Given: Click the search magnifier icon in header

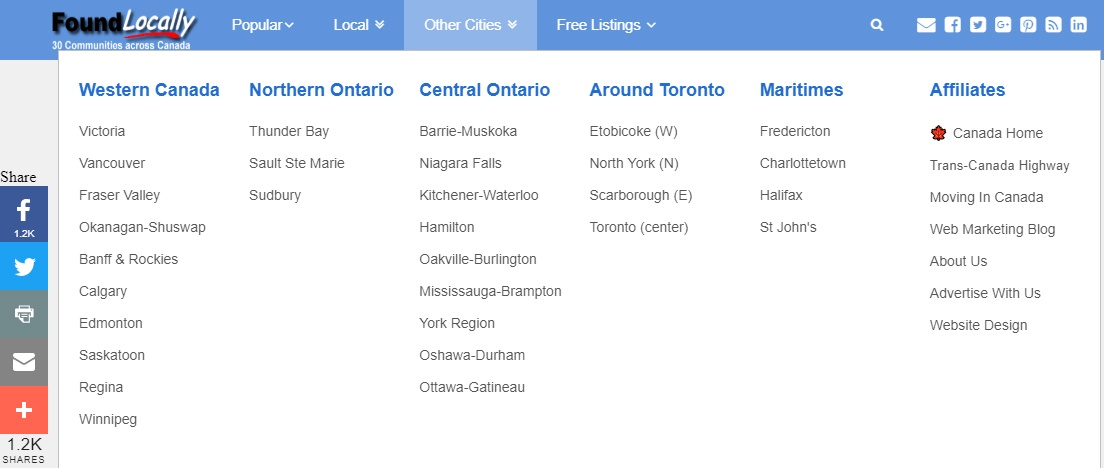Looking at the screenshot, I should pos(877,25).
